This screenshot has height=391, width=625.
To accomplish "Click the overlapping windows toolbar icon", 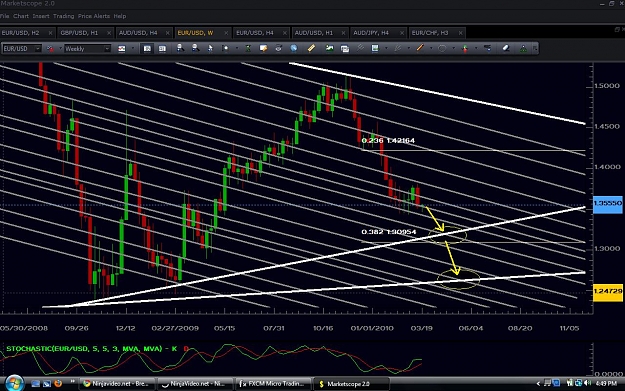I will pyautogui.click(x=344, y=49).
